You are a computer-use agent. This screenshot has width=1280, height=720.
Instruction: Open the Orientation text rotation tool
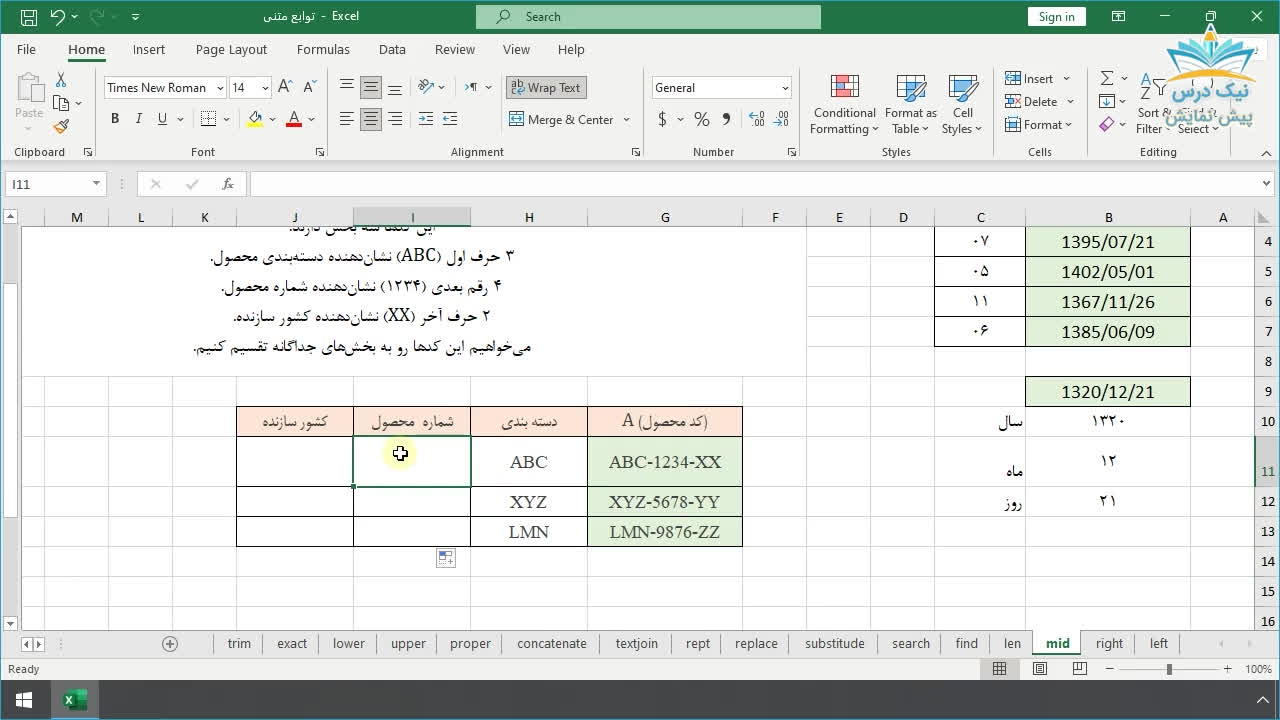click(426, 87)
